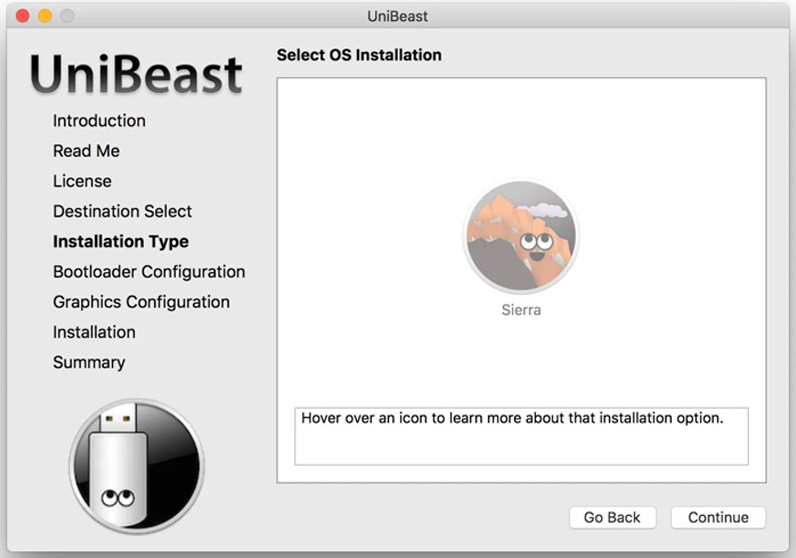Select the Graphics Configuration step

click(x=141, y=302)
